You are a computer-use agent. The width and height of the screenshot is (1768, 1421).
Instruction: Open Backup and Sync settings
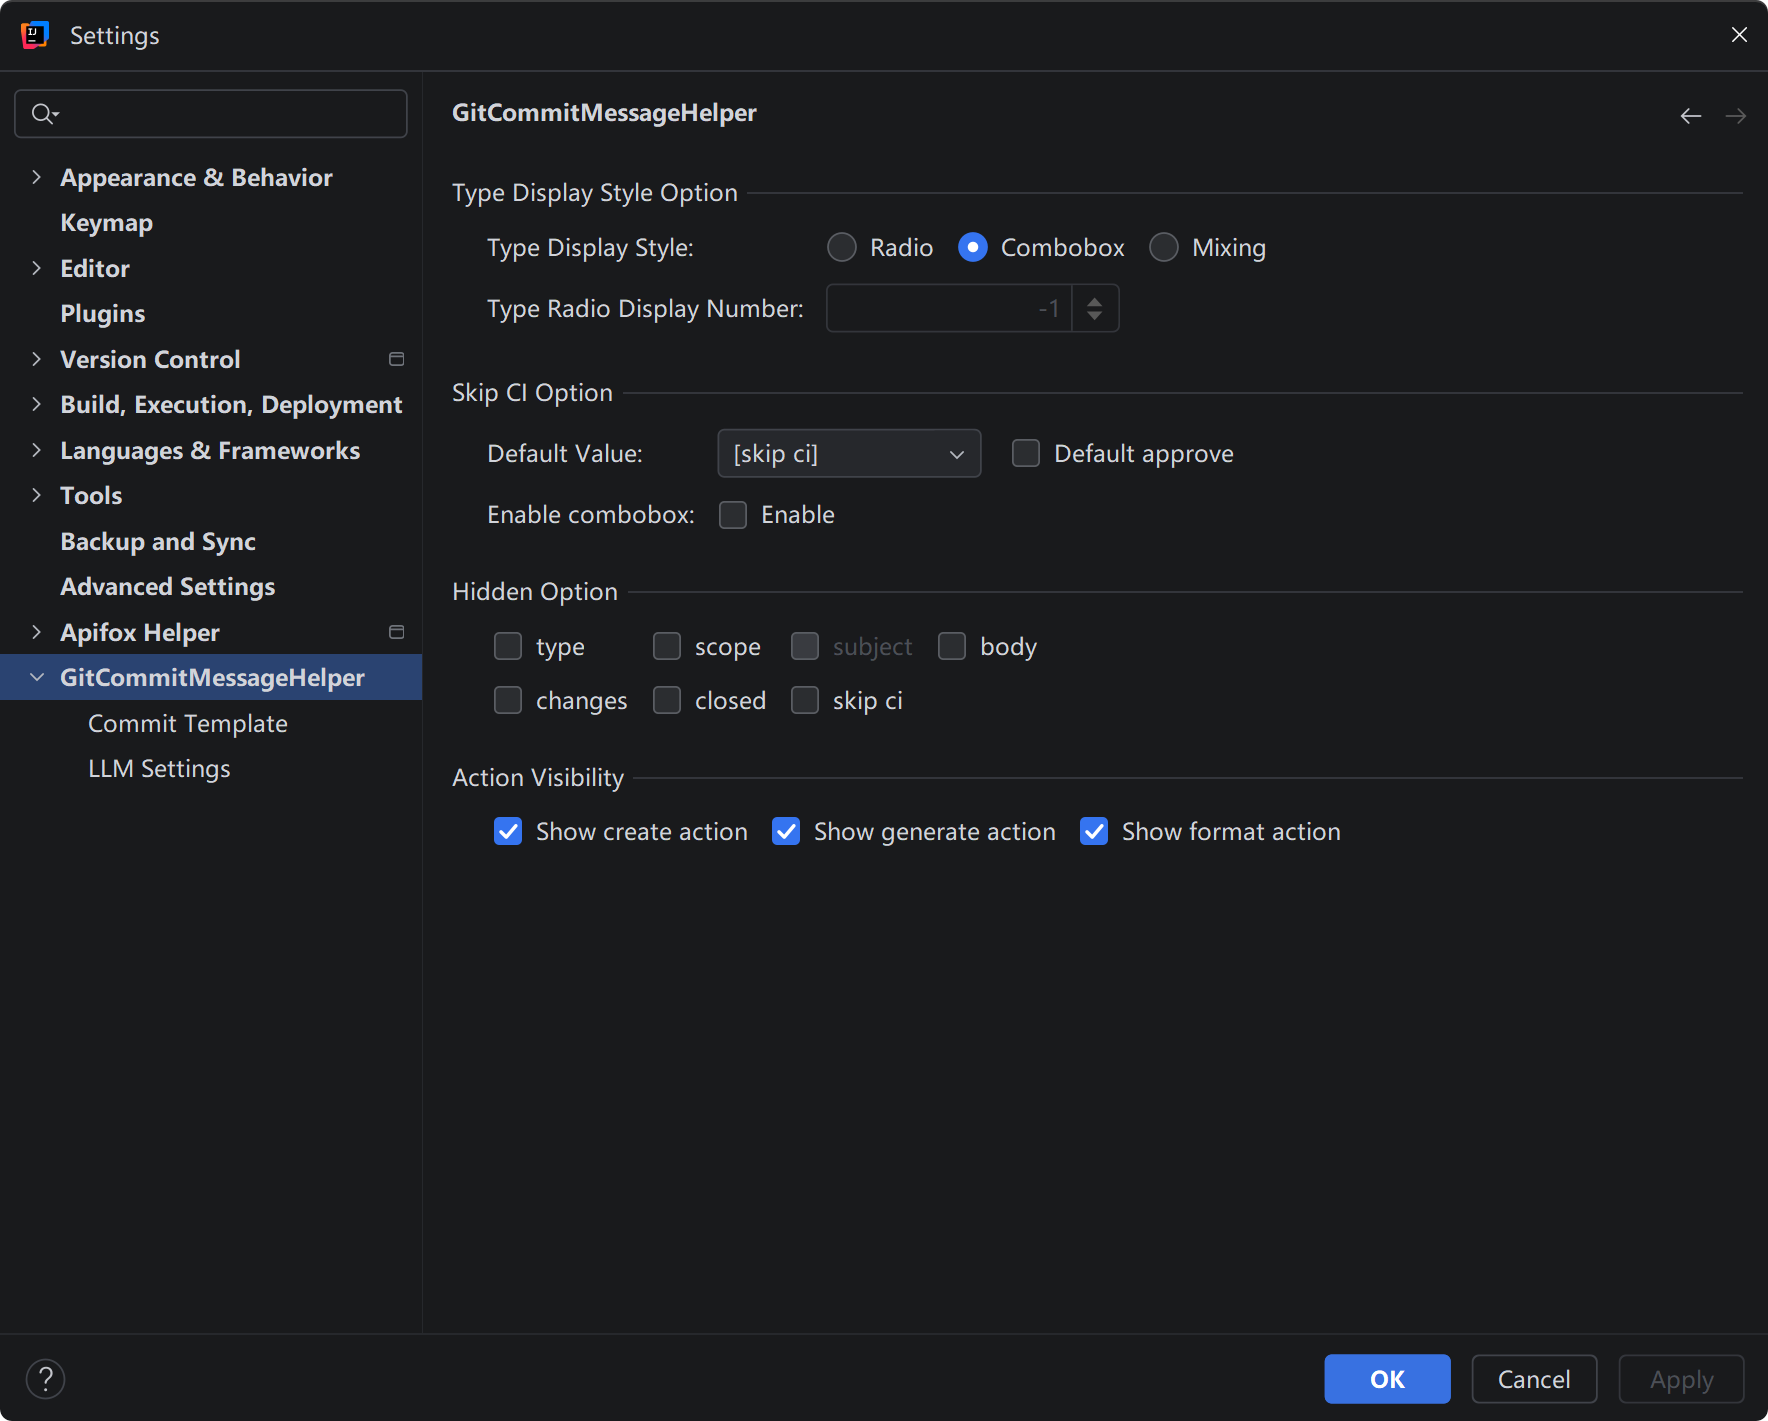point(158,541)
